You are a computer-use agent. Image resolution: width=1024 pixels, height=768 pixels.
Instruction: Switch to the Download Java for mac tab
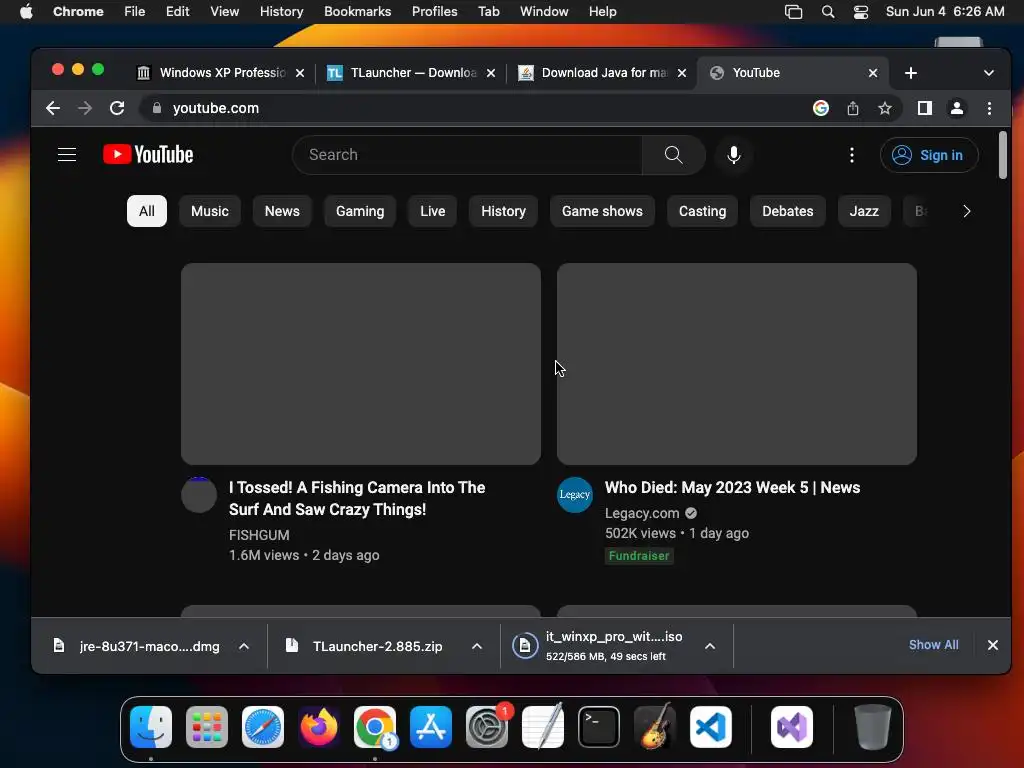pos(602,73)
